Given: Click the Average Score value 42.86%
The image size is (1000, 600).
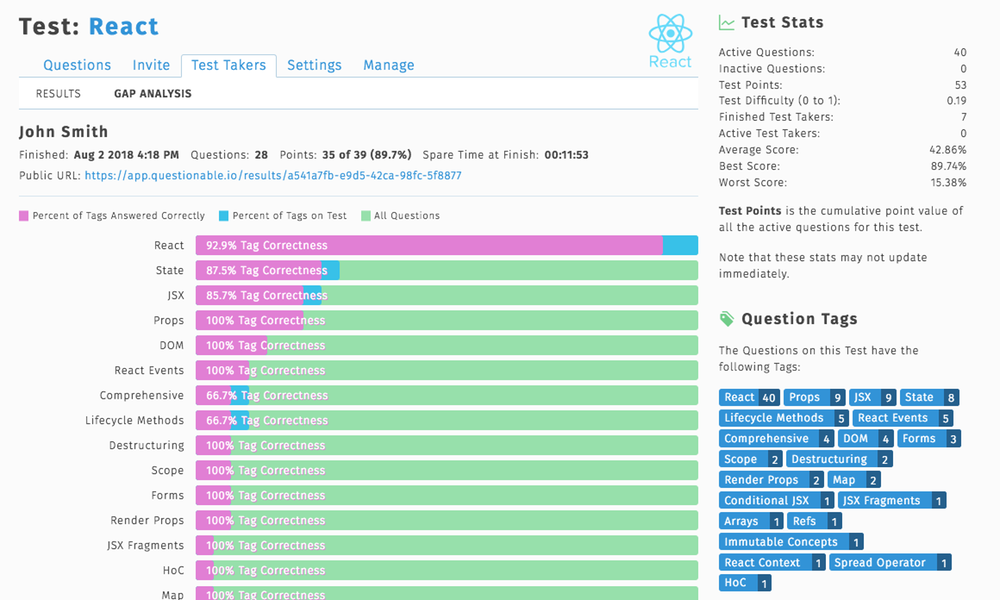Looking at the screenshot, I should click(947, 150).
